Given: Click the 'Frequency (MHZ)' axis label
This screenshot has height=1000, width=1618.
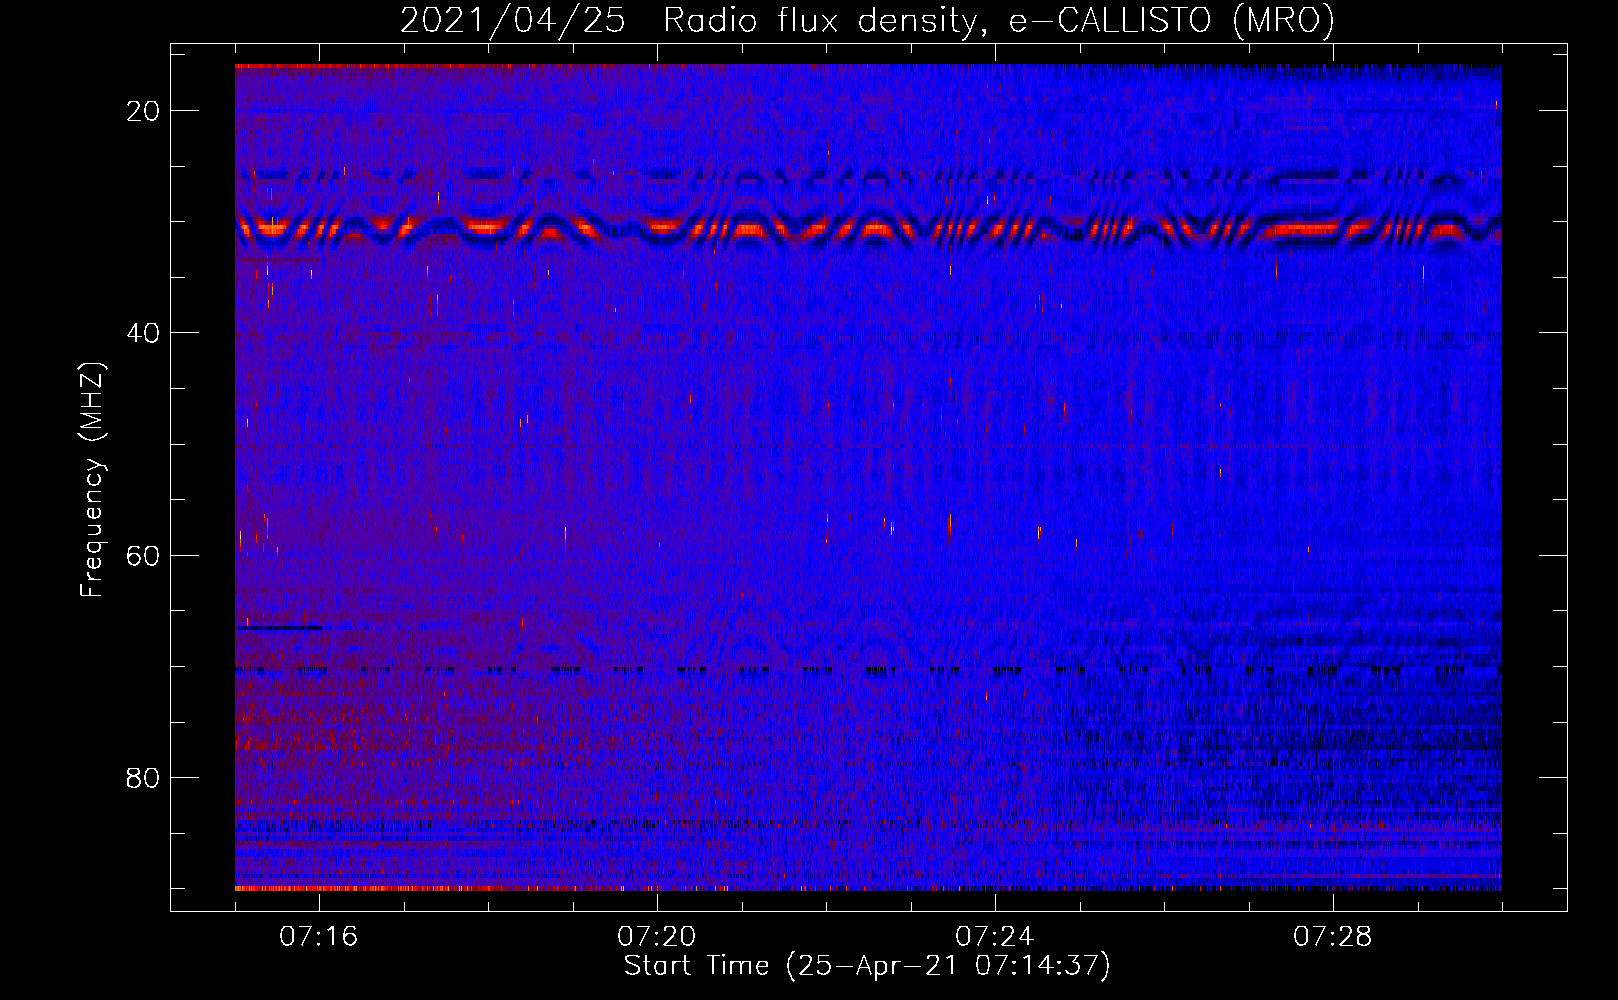Looking at the screenshot, I should tap(92, 480).
